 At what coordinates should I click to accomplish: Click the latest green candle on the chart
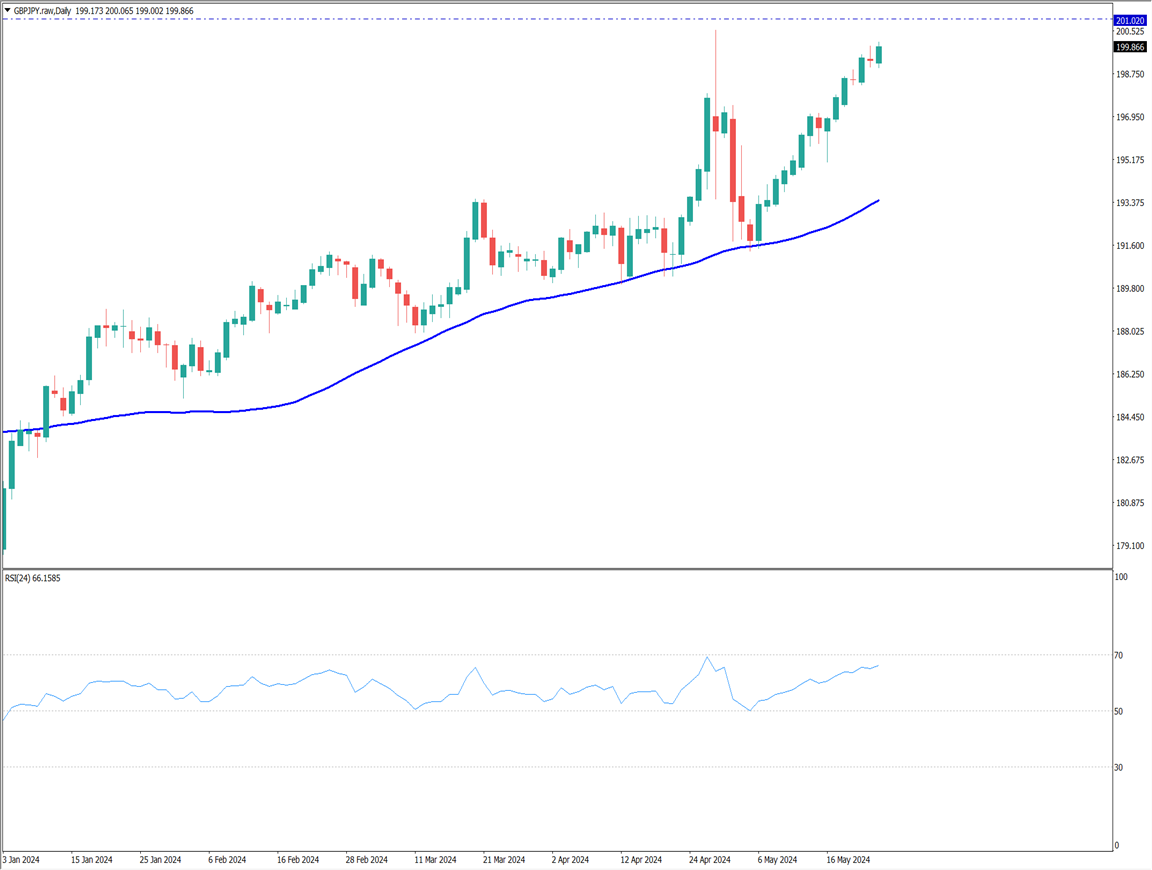tap(879, 55)
